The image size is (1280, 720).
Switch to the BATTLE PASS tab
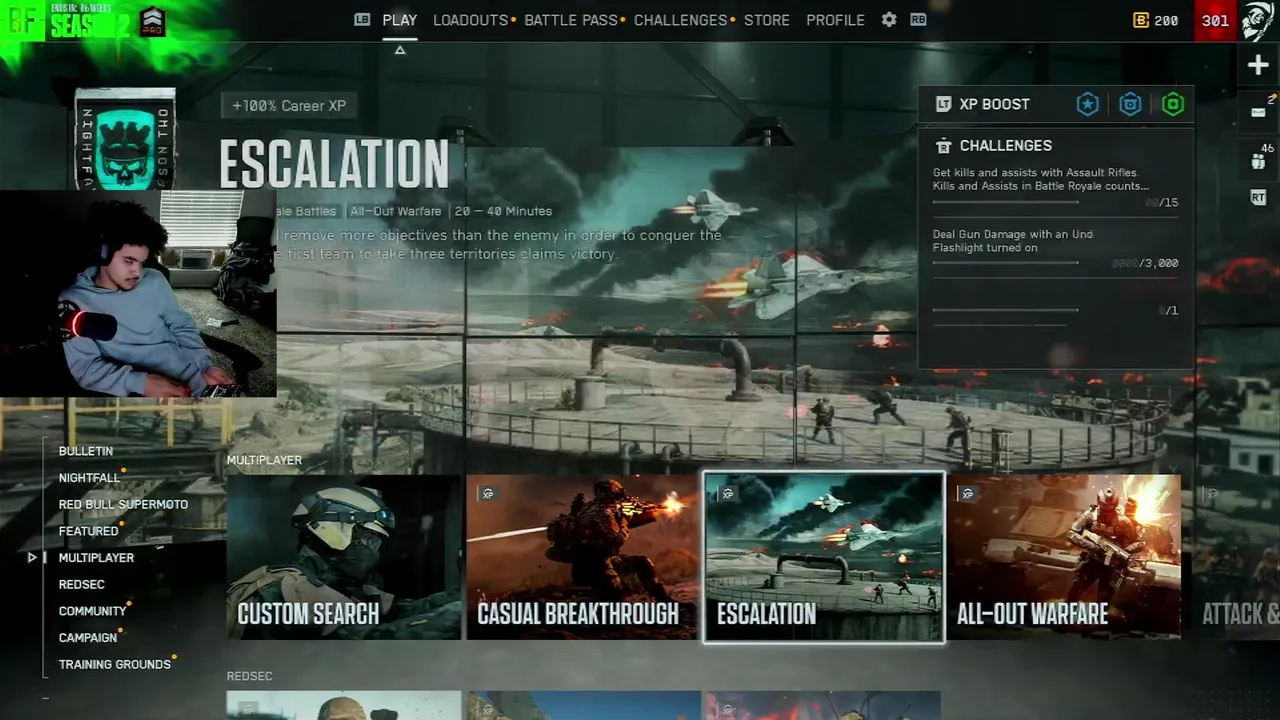572,20
